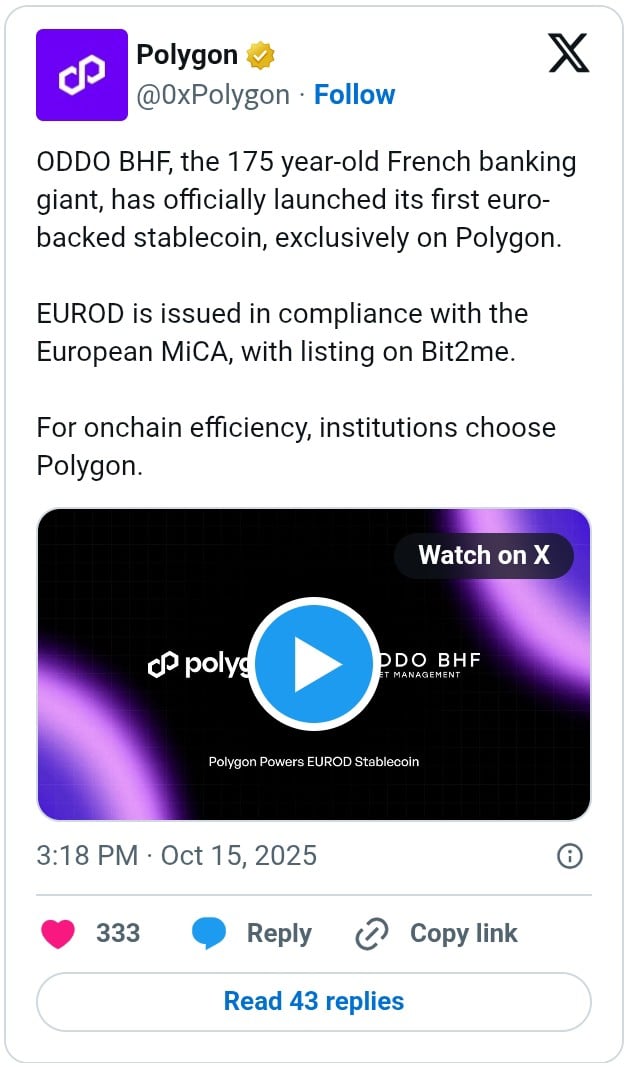Click the Polygon profile avatar
The height and width of the screenshot is (1067, 630).
click(81, 75)
